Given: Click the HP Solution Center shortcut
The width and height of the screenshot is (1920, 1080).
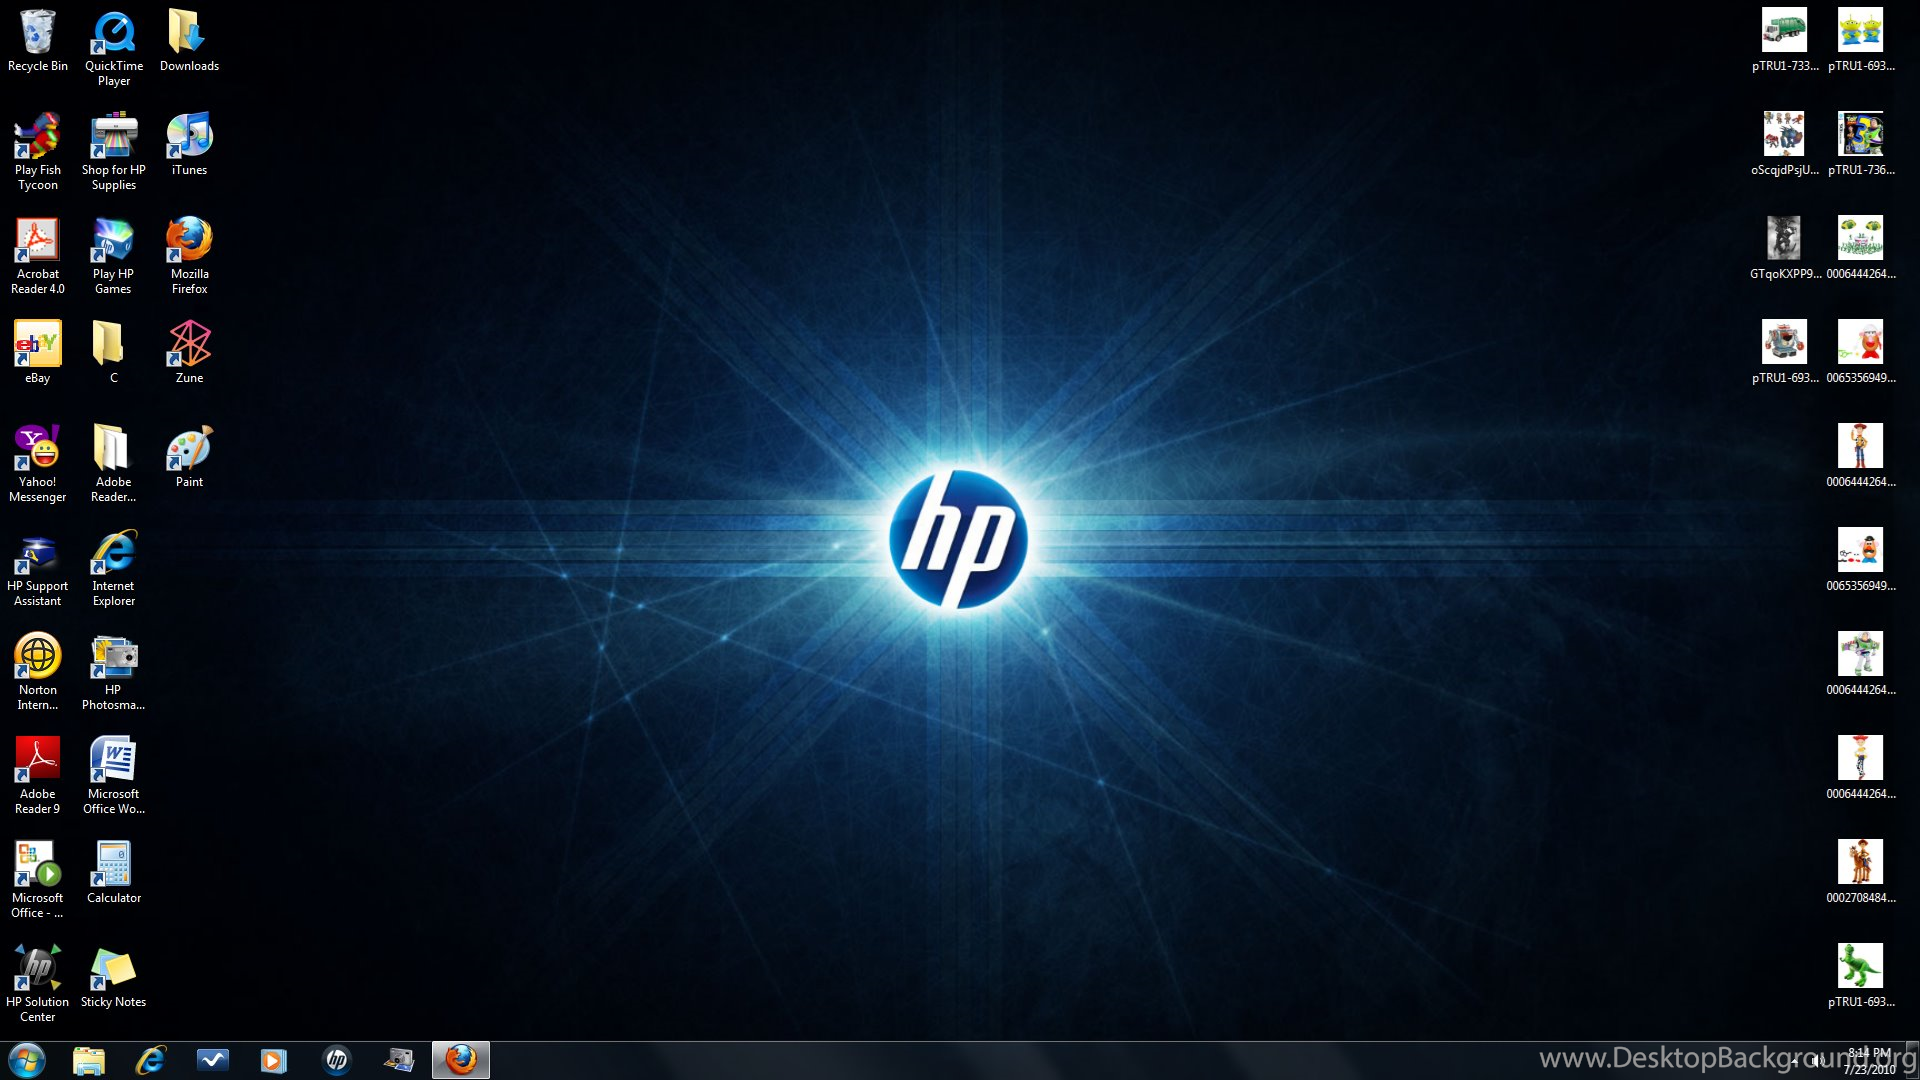Looking at the screenshot, I should click(38, 983).
